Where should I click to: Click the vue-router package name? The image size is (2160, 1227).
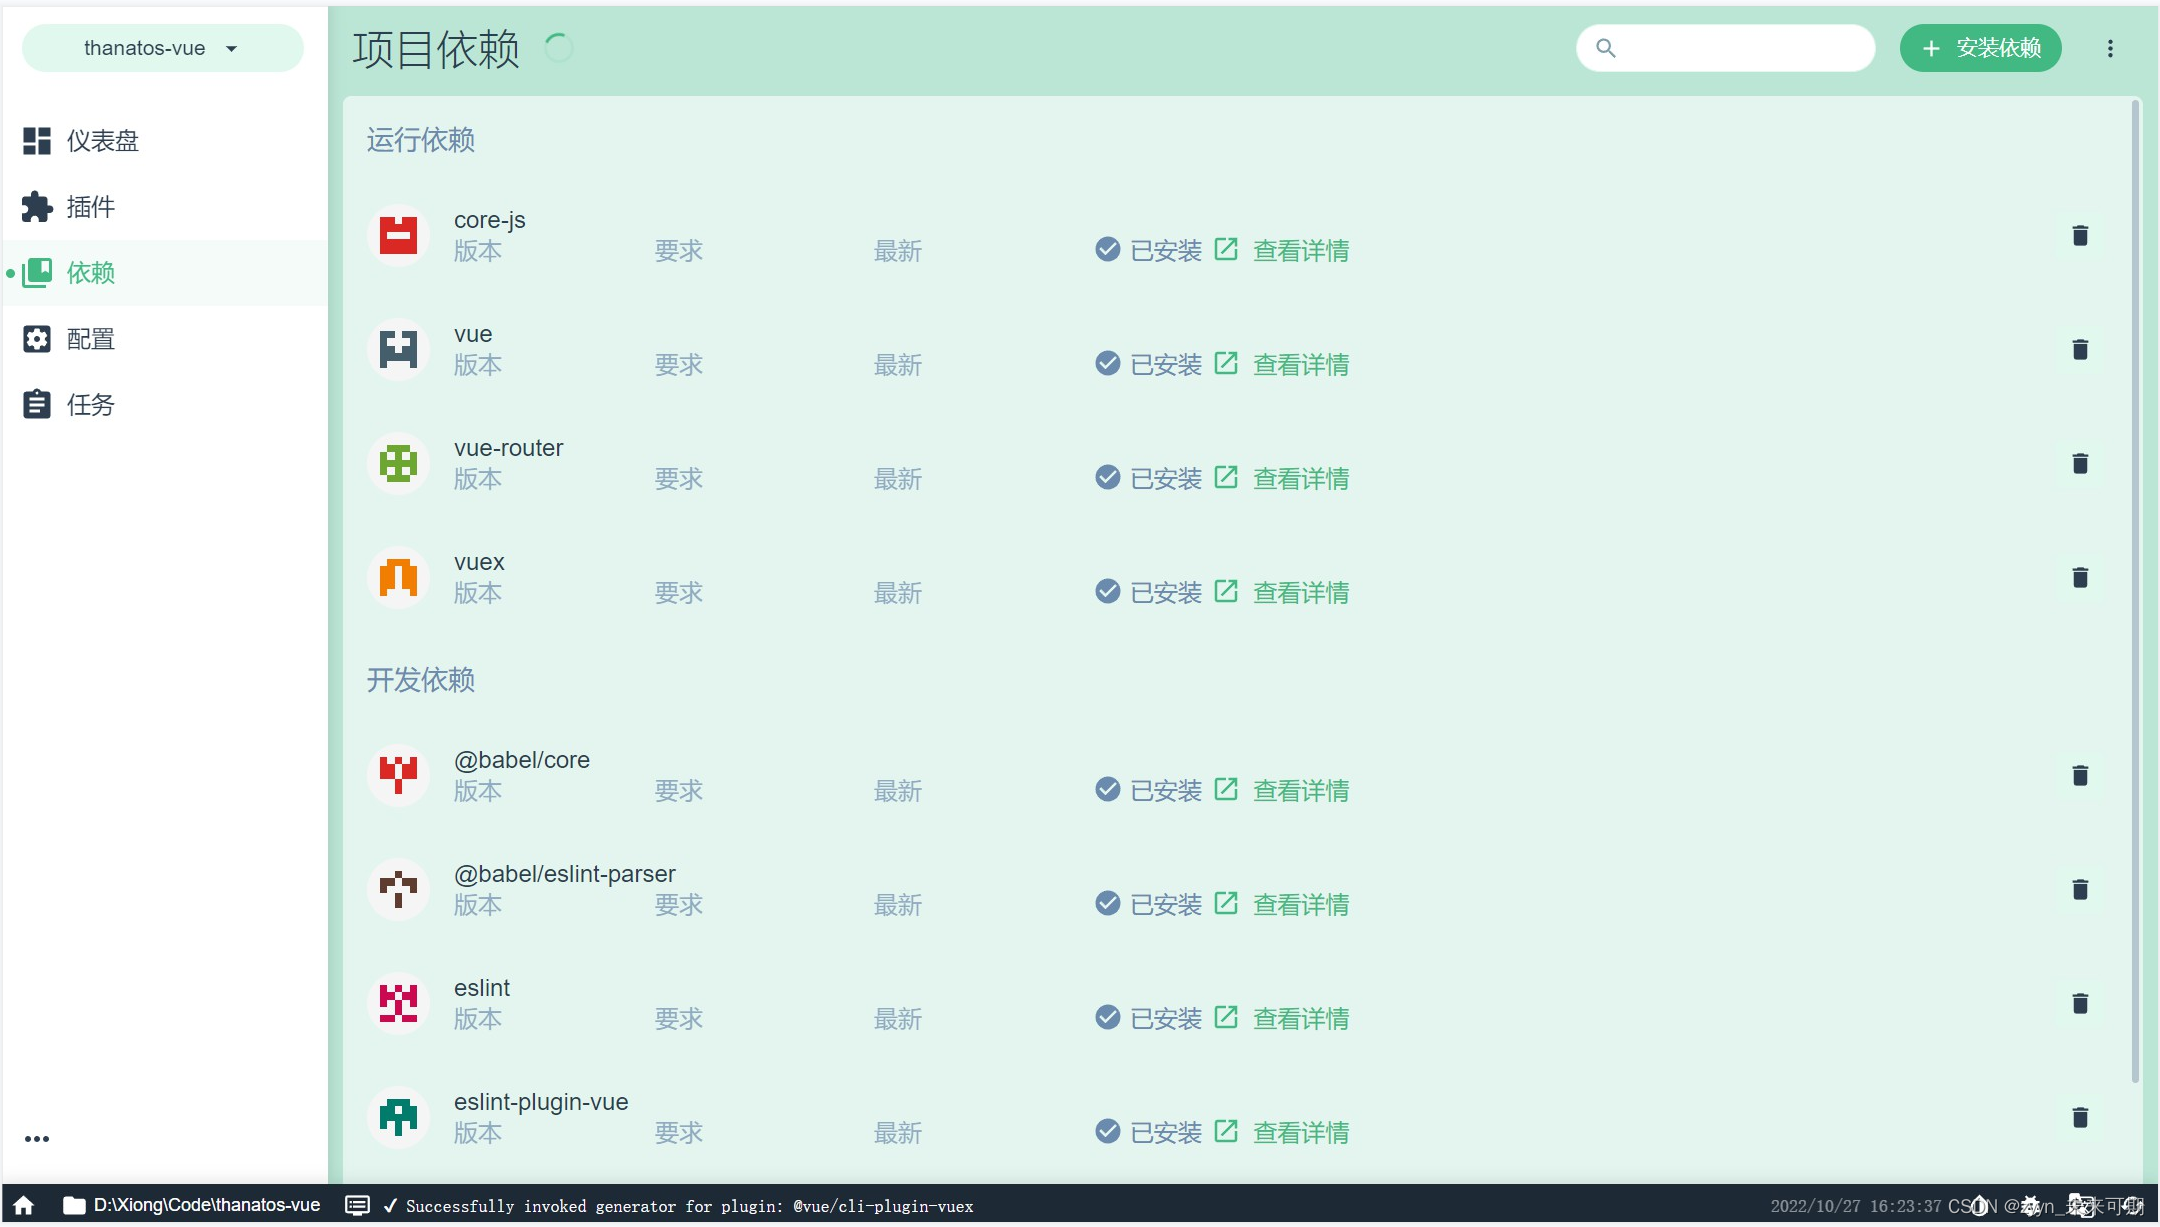[x=509, y=448]
